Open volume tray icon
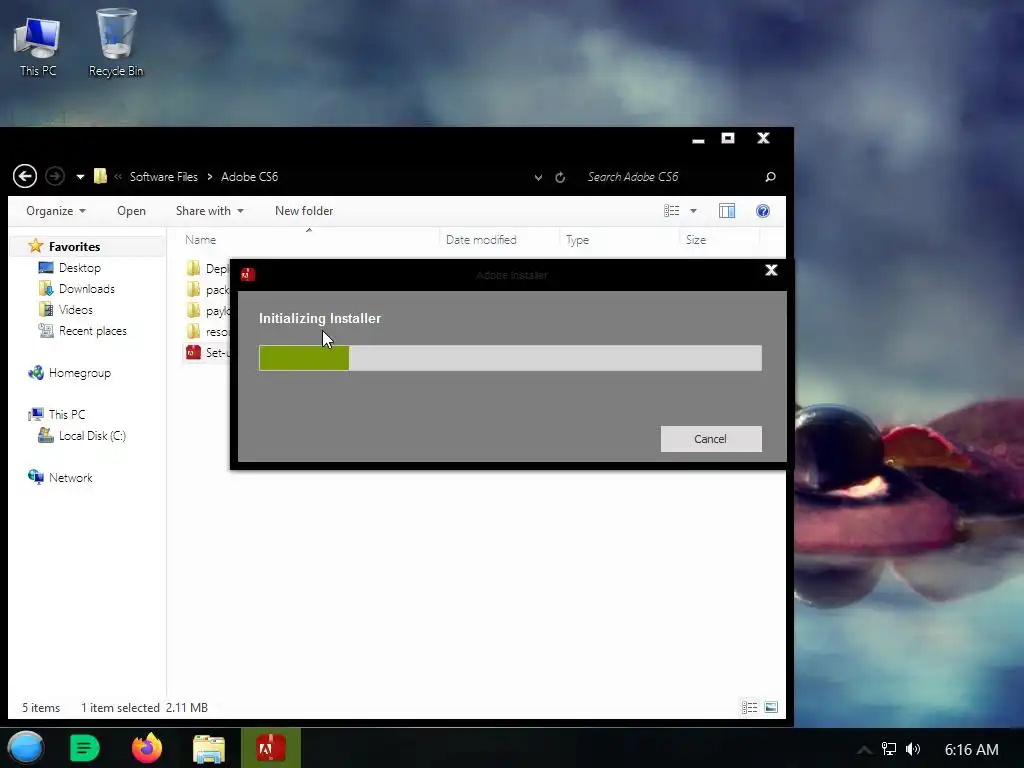The height and width of the screenshot is (768, 1024). click(x=913, y=749)
